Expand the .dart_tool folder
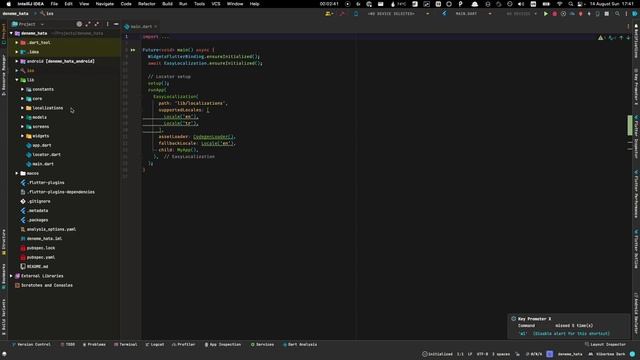The height and width of the screenshot is (360, 640). 17,42
